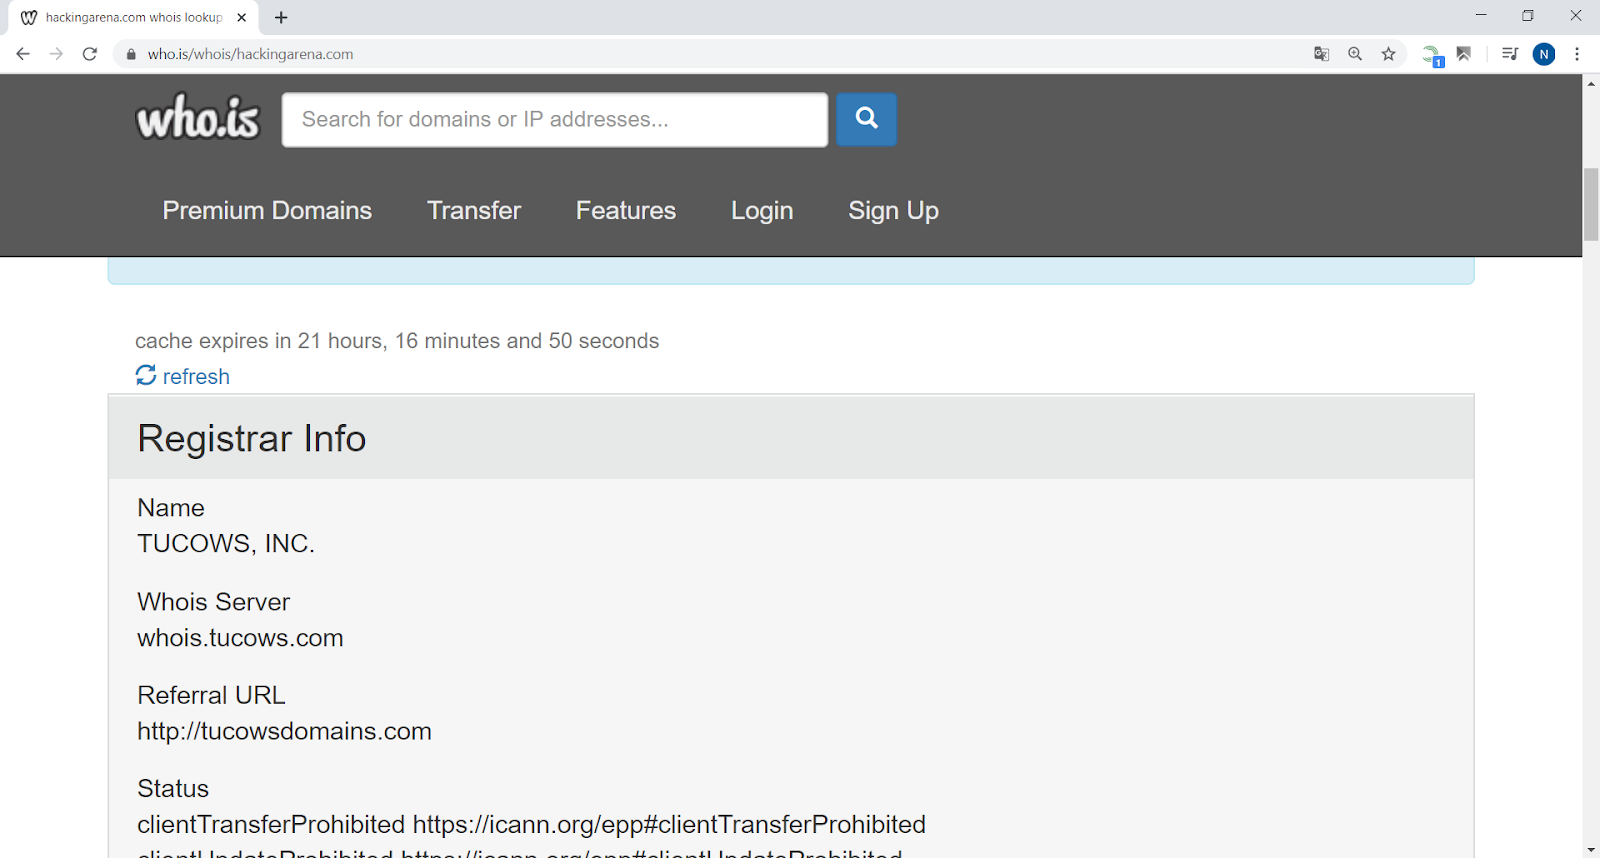Go to Login page

762,210
